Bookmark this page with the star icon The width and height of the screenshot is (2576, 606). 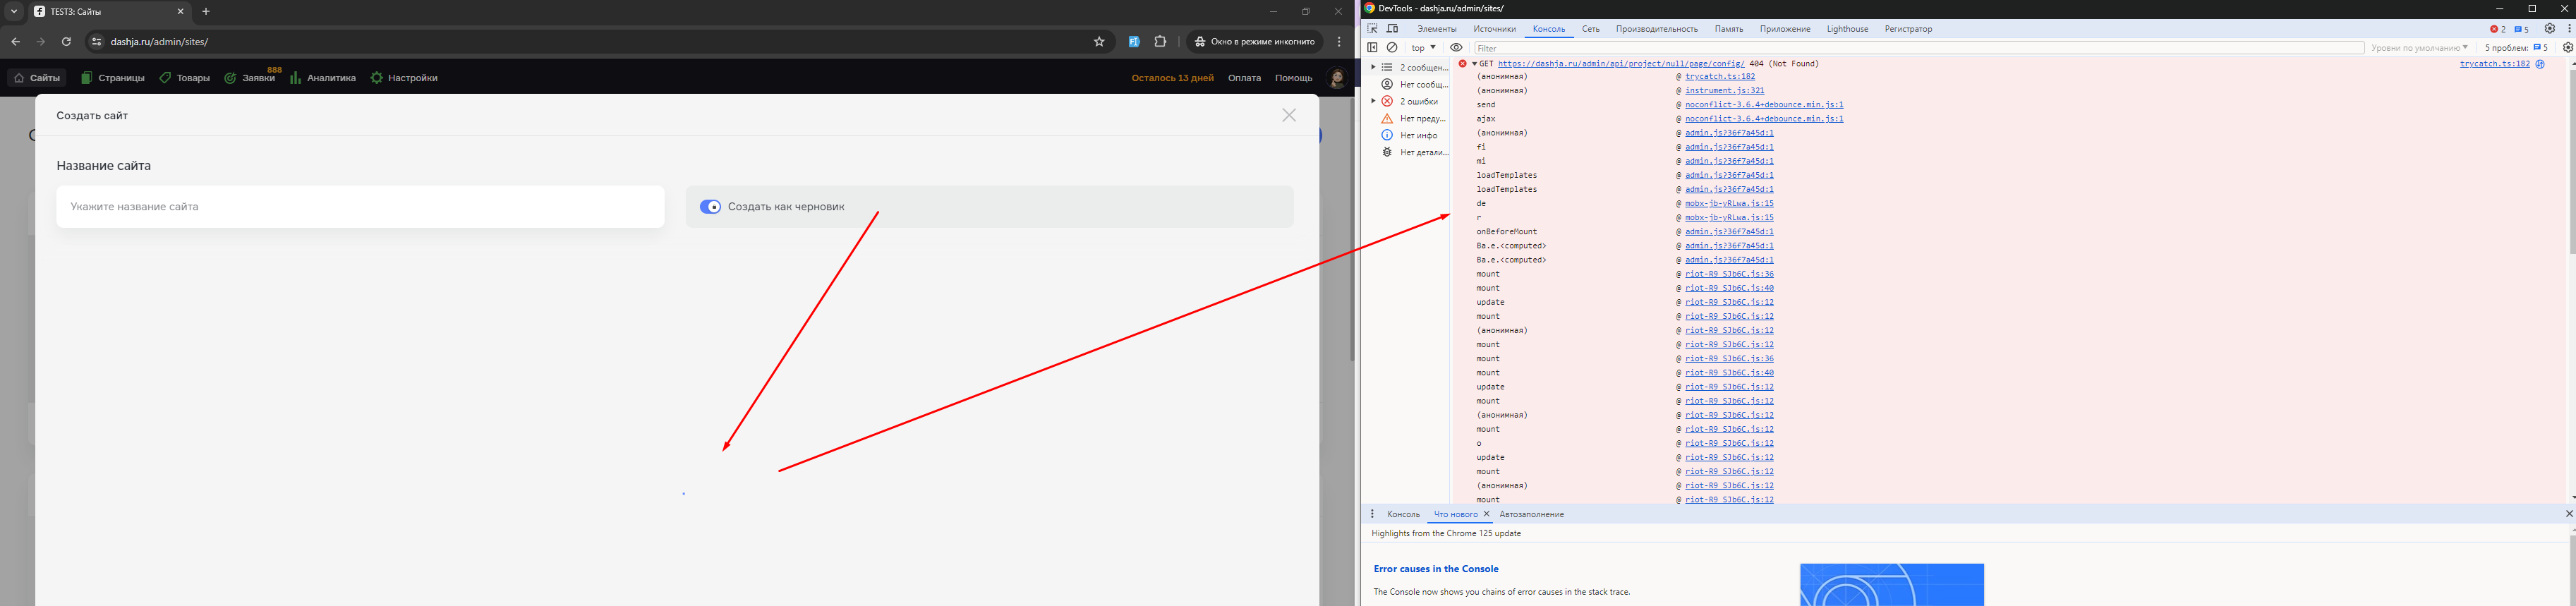[1099, 42]
